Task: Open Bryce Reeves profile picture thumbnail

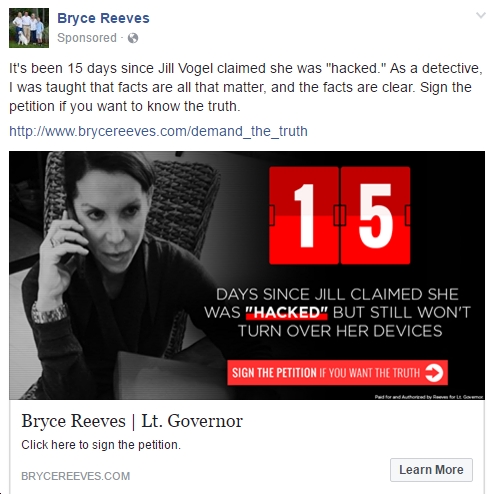Action: 29,28
